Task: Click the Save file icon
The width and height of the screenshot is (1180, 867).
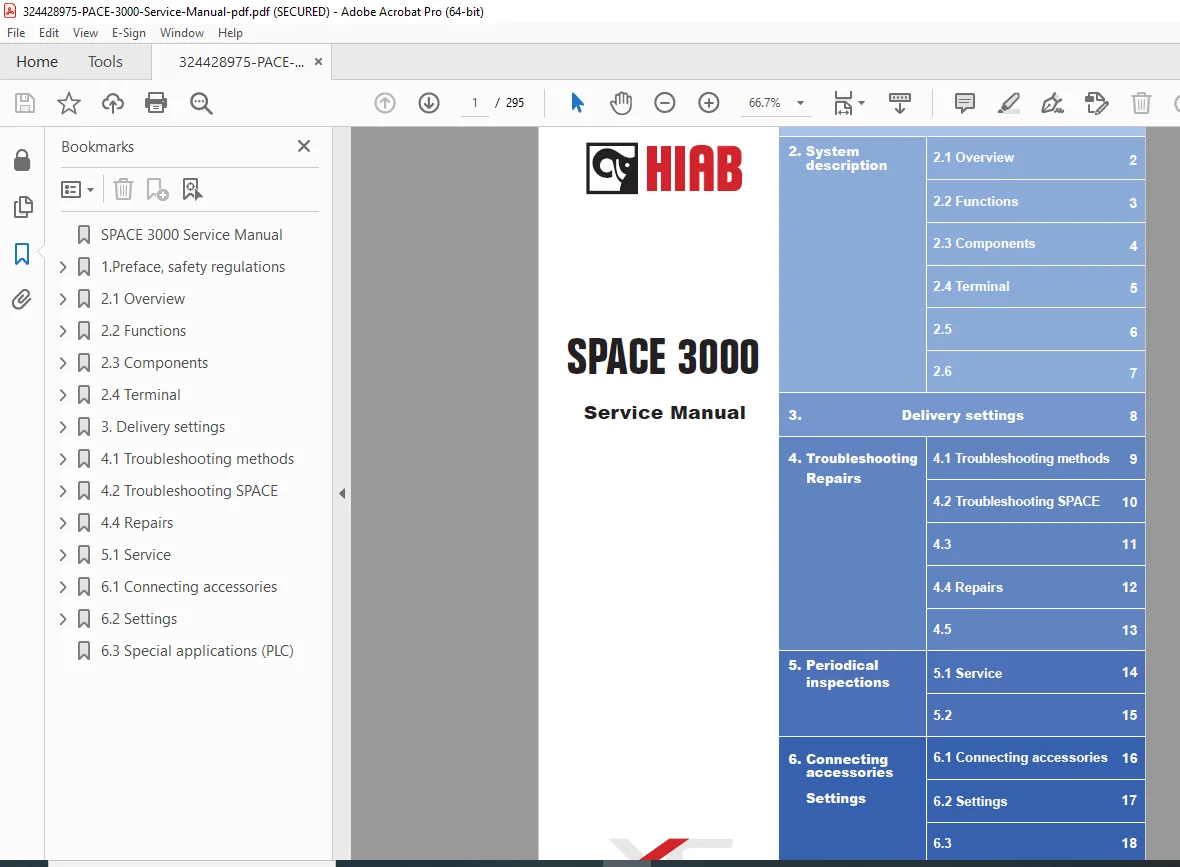Action: (25, 103)
